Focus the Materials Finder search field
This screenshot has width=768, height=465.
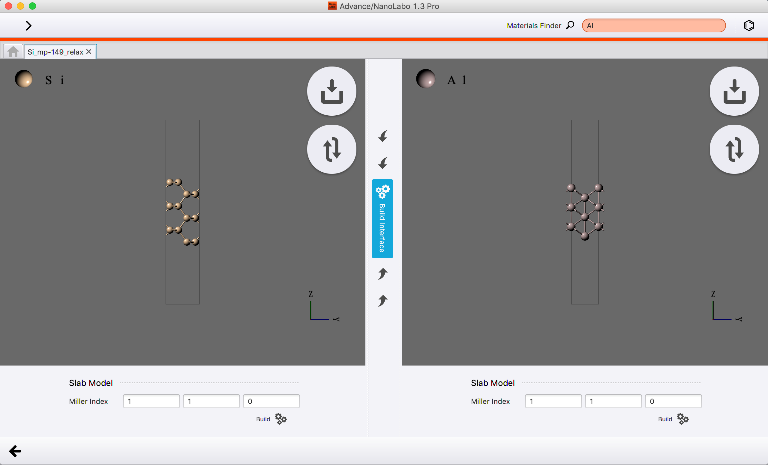pos(653,25)
